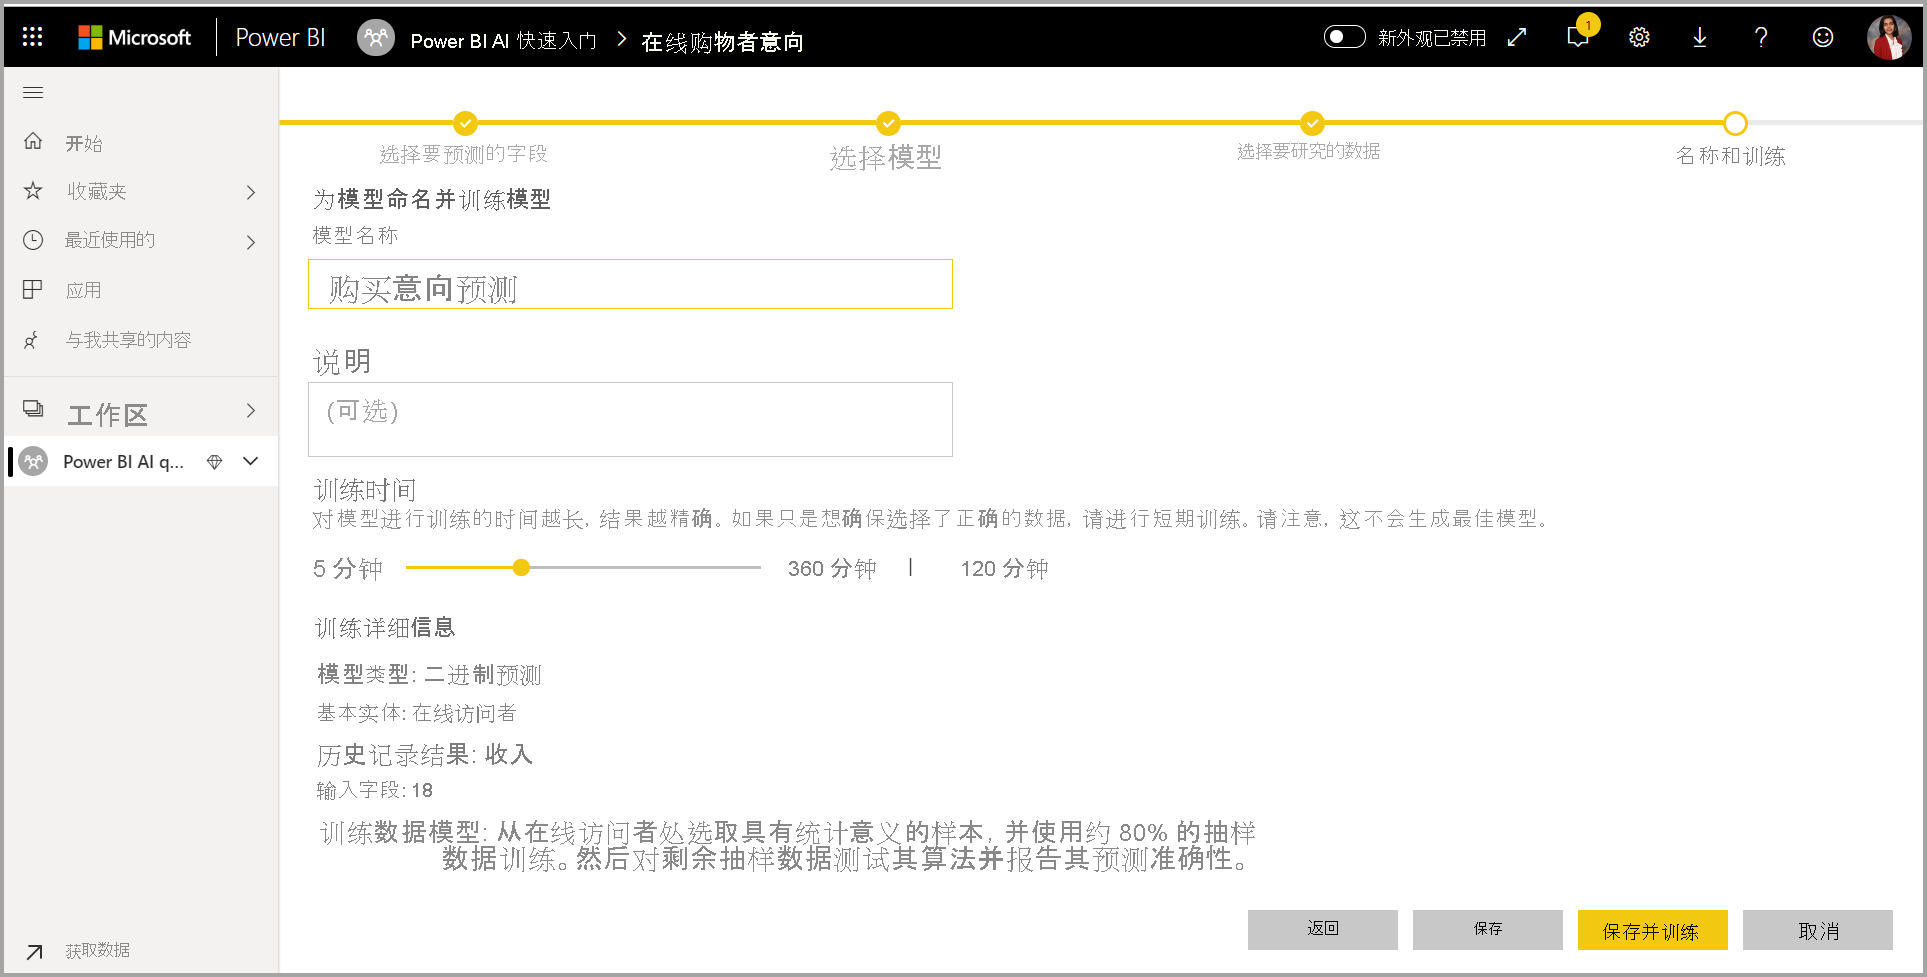The width and height of the screenshot is (1927, 977).
Task: Click the 工作区 workspaces icon
Action: [x=33, y=408]
